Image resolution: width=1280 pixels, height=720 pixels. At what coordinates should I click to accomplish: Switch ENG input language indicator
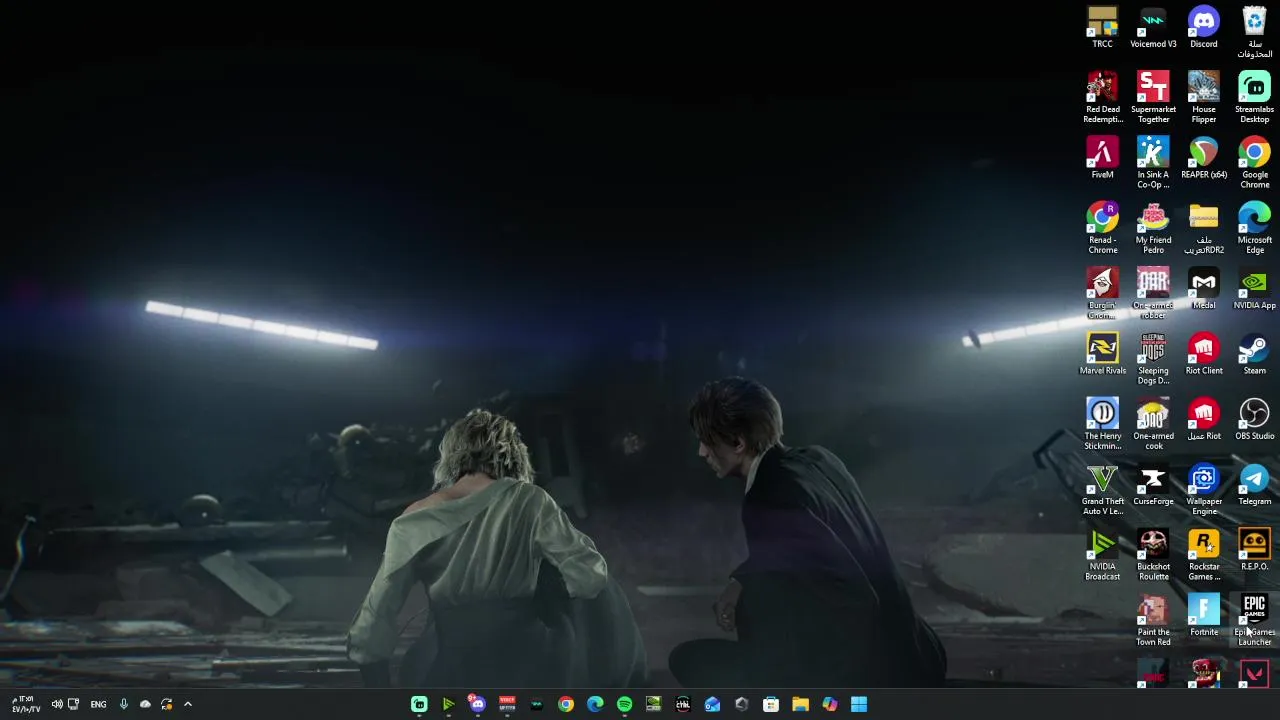point(98,704)
